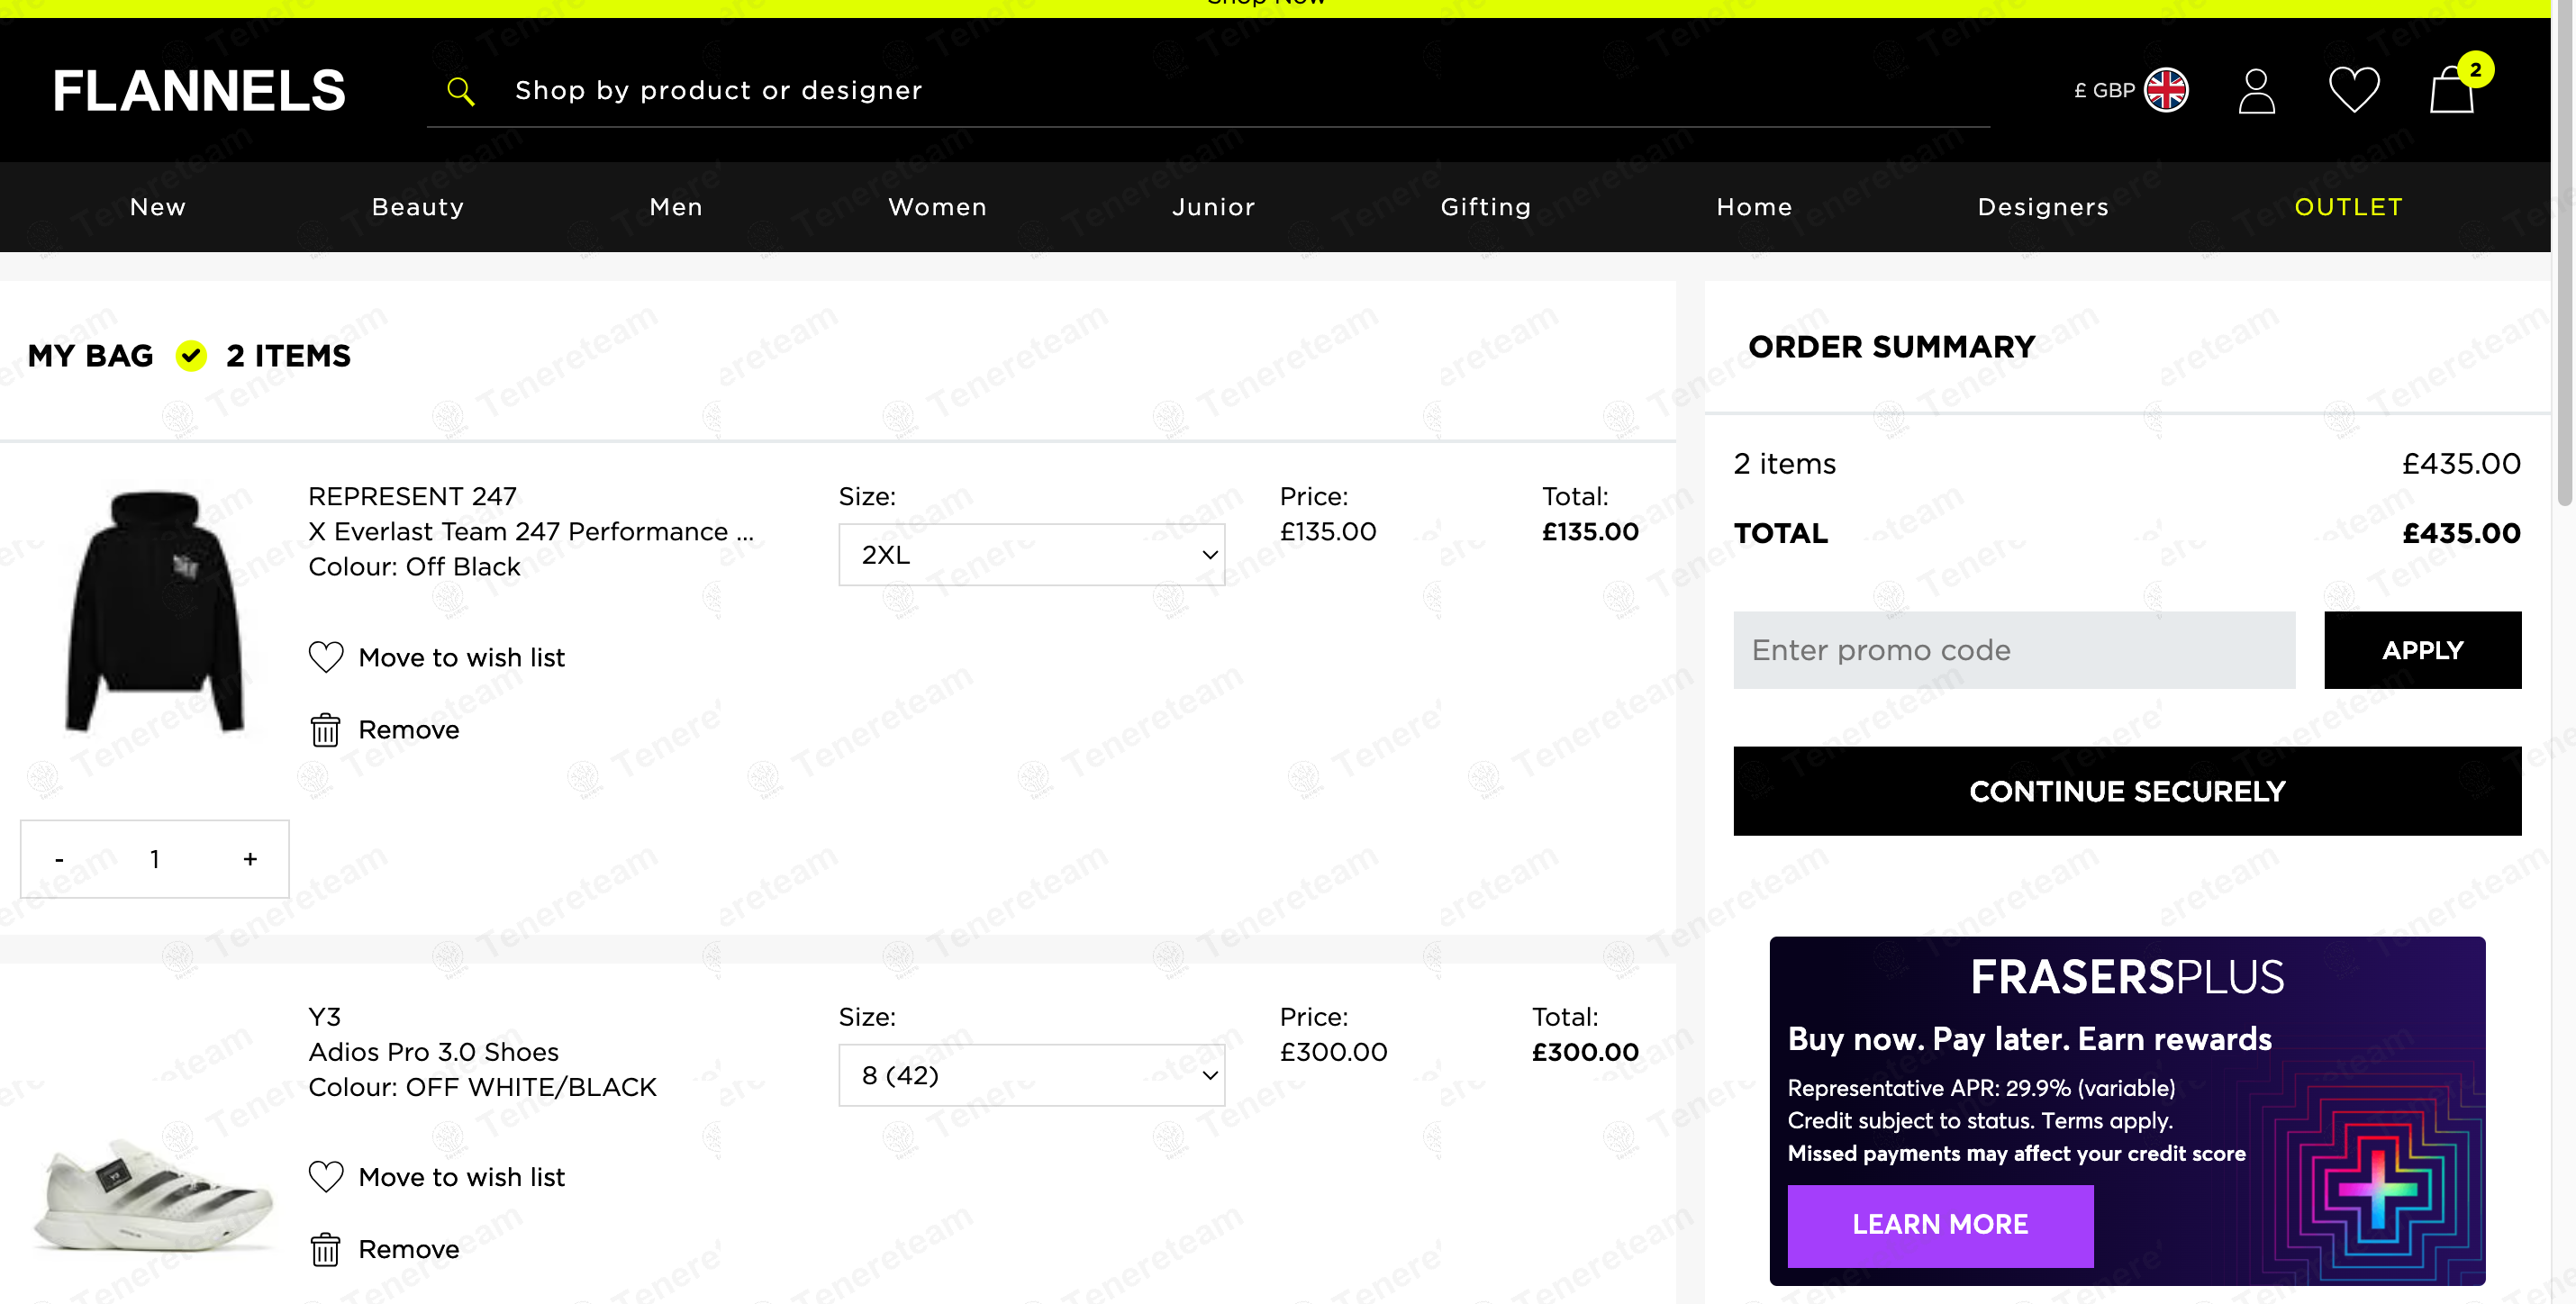Open the Y3 shoe product thumbnail
Image resolution: width=2576 pixels, height=1304 pixels.
pos(152,1196)
